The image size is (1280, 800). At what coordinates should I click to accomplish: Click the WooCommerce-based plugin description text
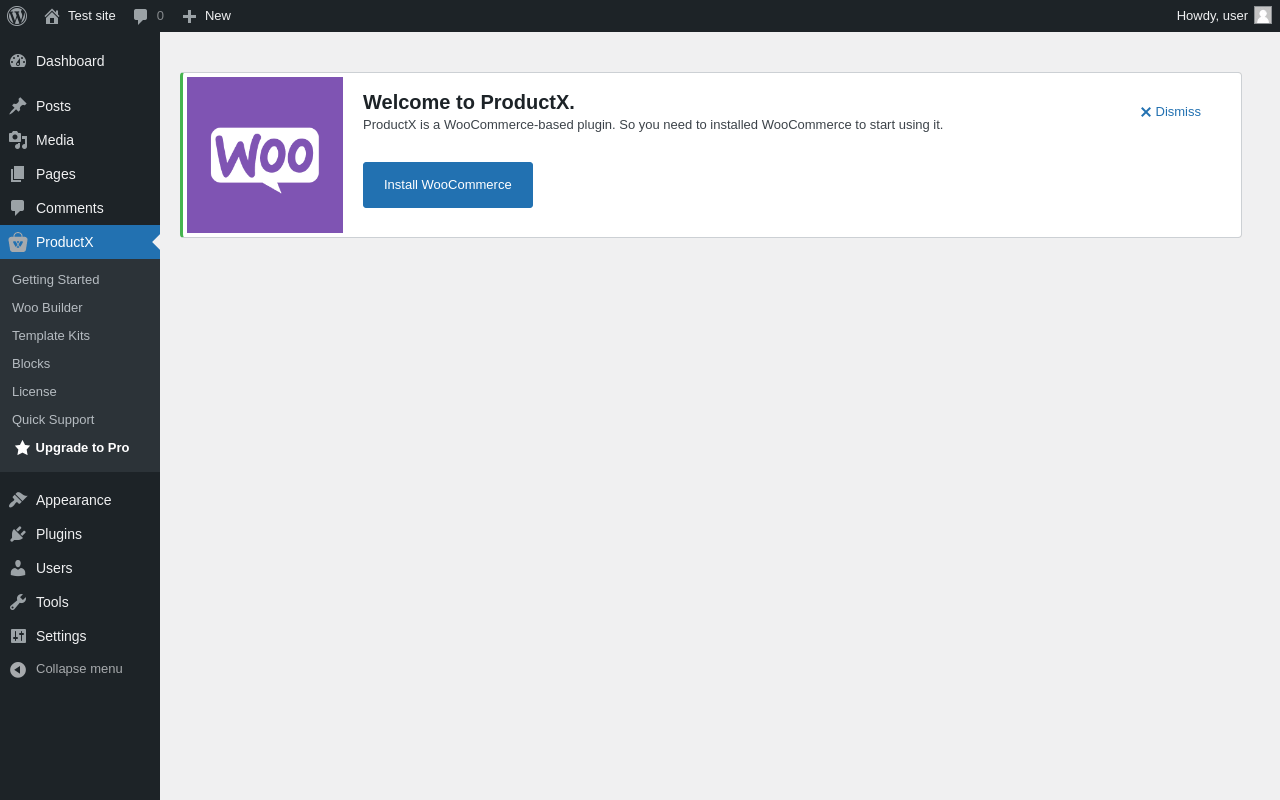pos(653,125)
